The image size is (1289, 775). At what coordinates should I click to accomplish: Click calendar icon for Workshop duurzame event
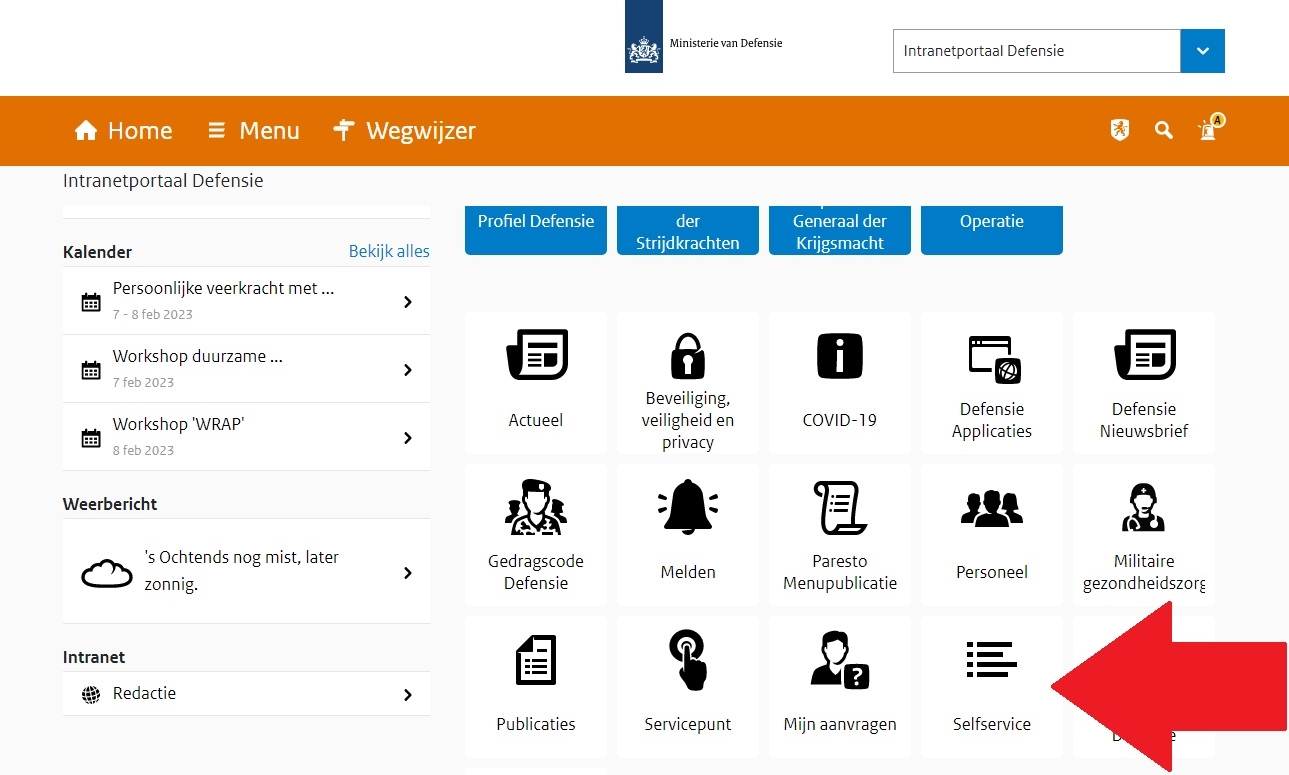point(91,370)
